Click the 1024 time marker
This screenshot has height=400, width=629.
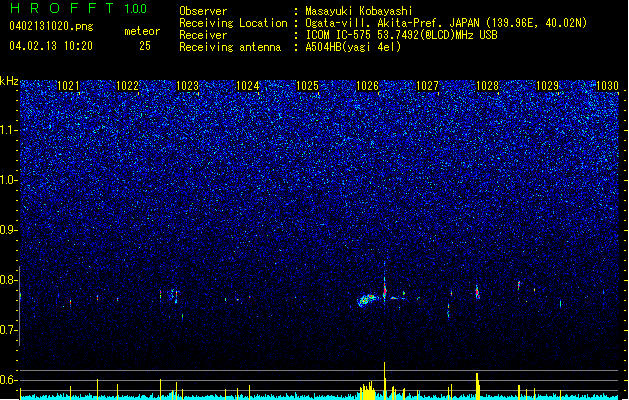tap(248, 85)
